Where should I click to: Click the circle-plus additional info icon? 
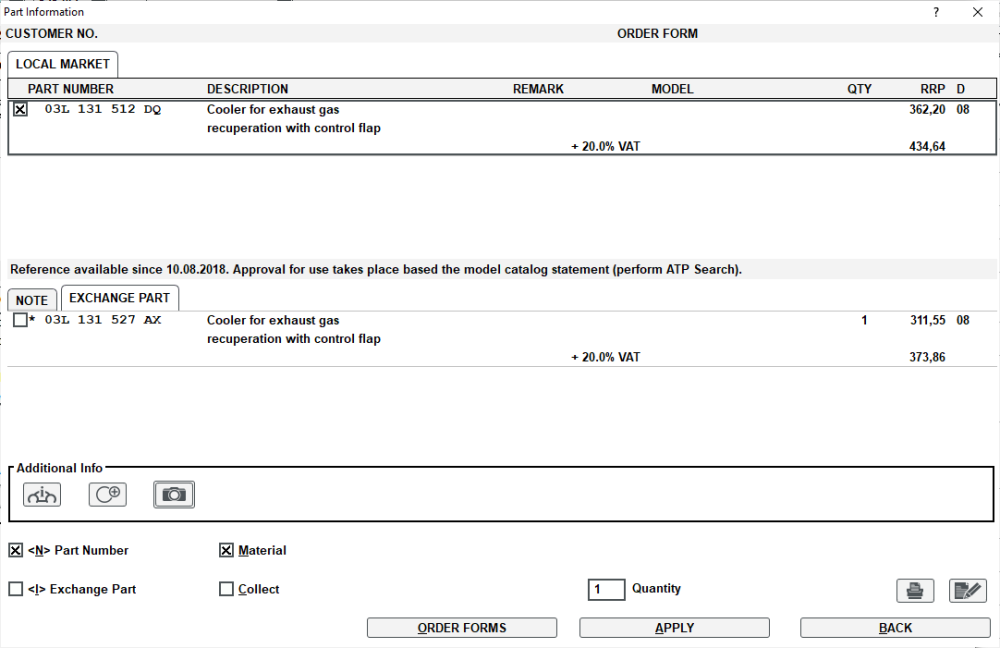pos(108,495)
